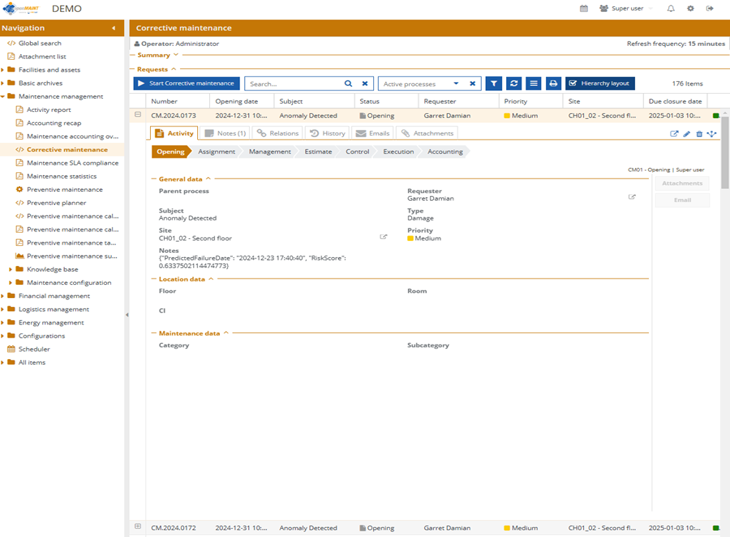730x537 pixels.
Task: Click Medium priority swatch in General data
Action: click(x=410, y=238)
